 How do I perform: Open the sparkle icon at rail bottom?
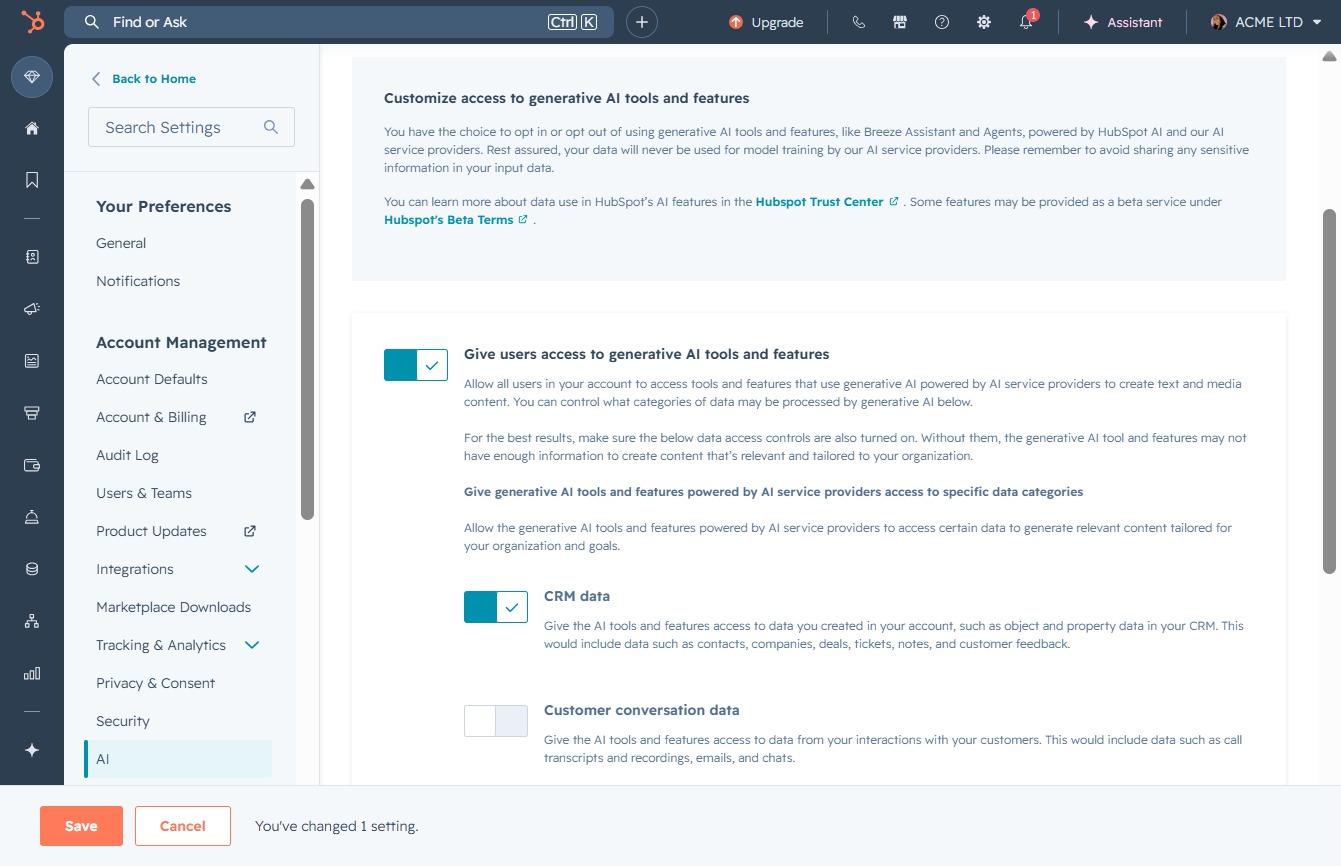(x=32, y=750)
